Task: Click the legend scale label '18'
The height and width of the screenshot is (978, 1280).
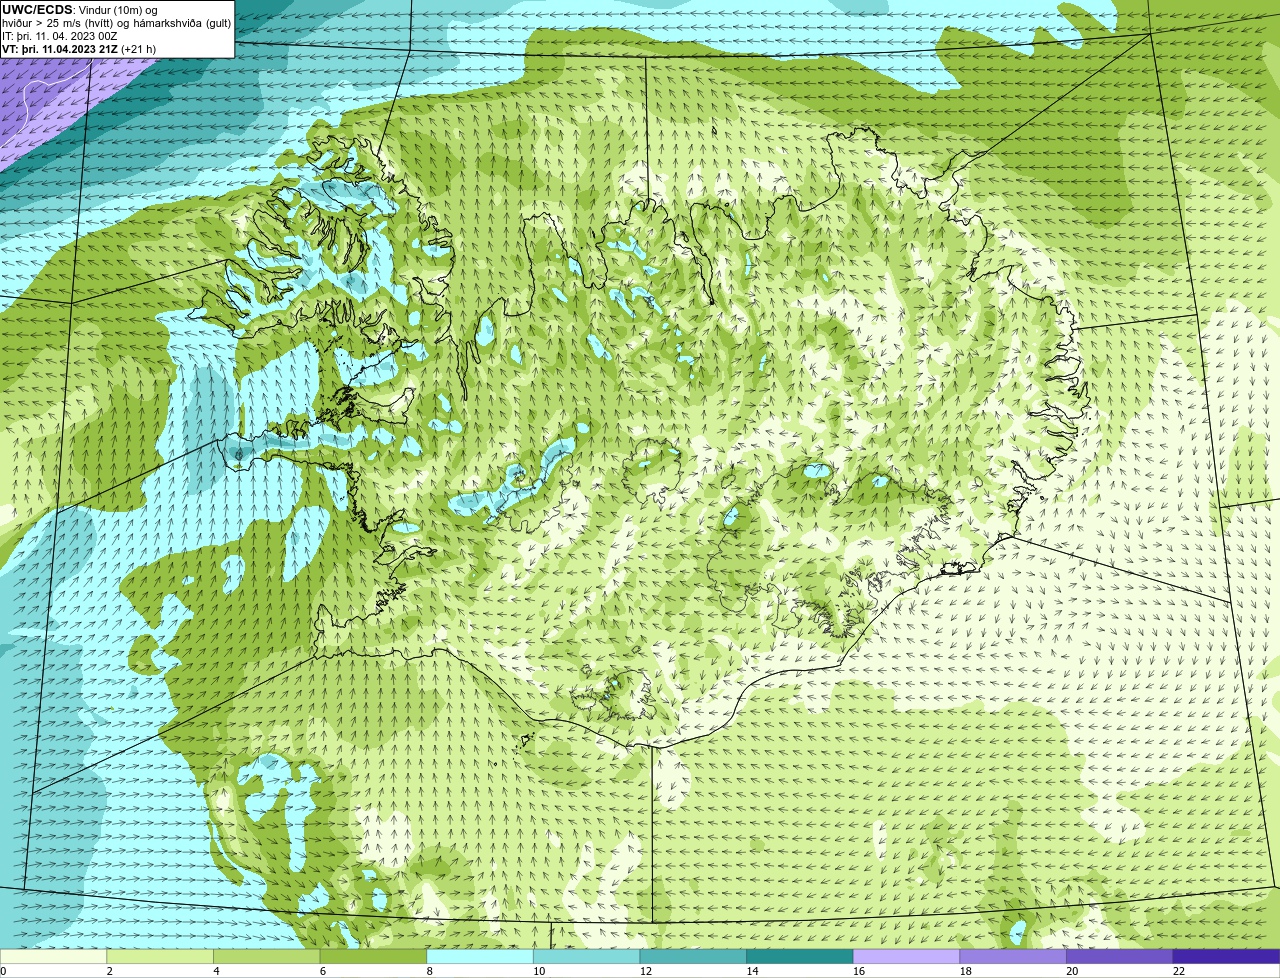Action: [x=966, y=971]
